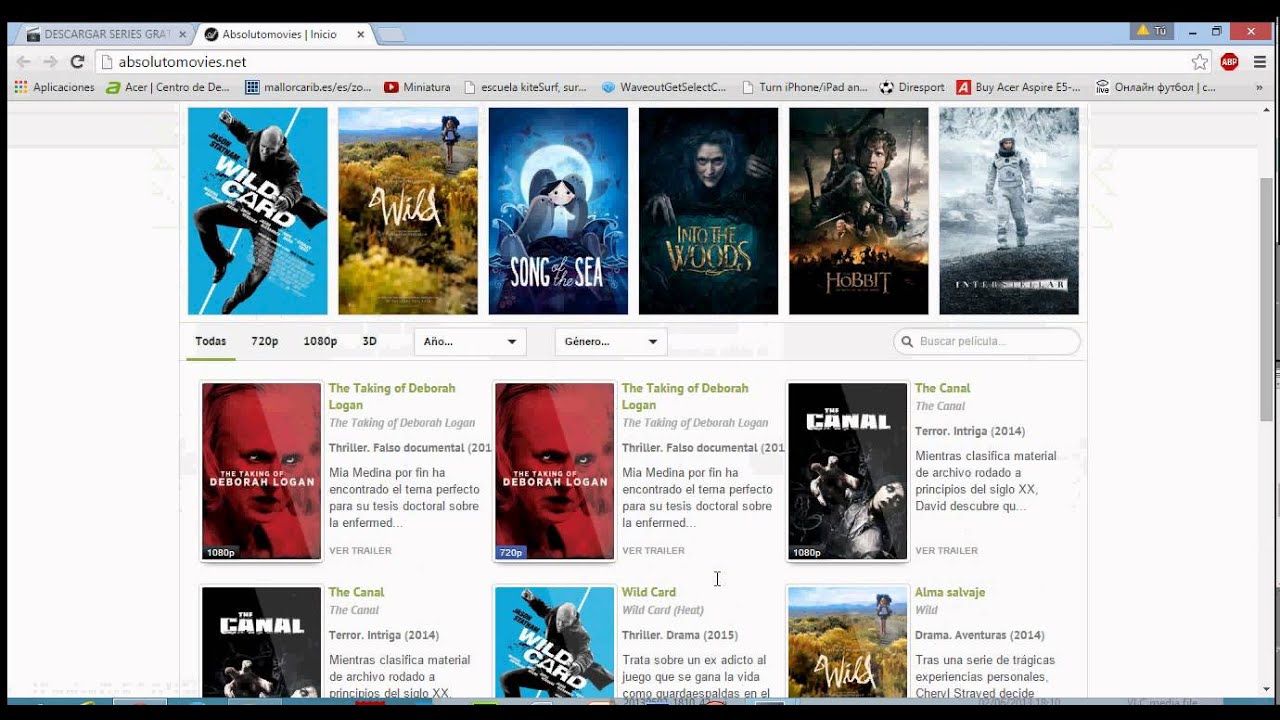
Task: Open Deborah Logan 1080p poster thumbnail
Action: pyautogui.click(x=261, y=471)
